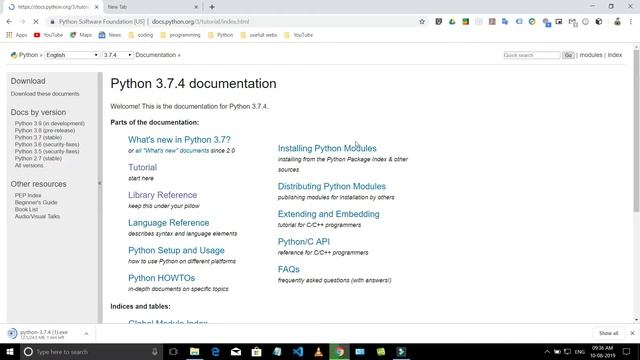Click the browser back arrow
Viewport: 640px width, 360px height.
click(x=9, y=22)
